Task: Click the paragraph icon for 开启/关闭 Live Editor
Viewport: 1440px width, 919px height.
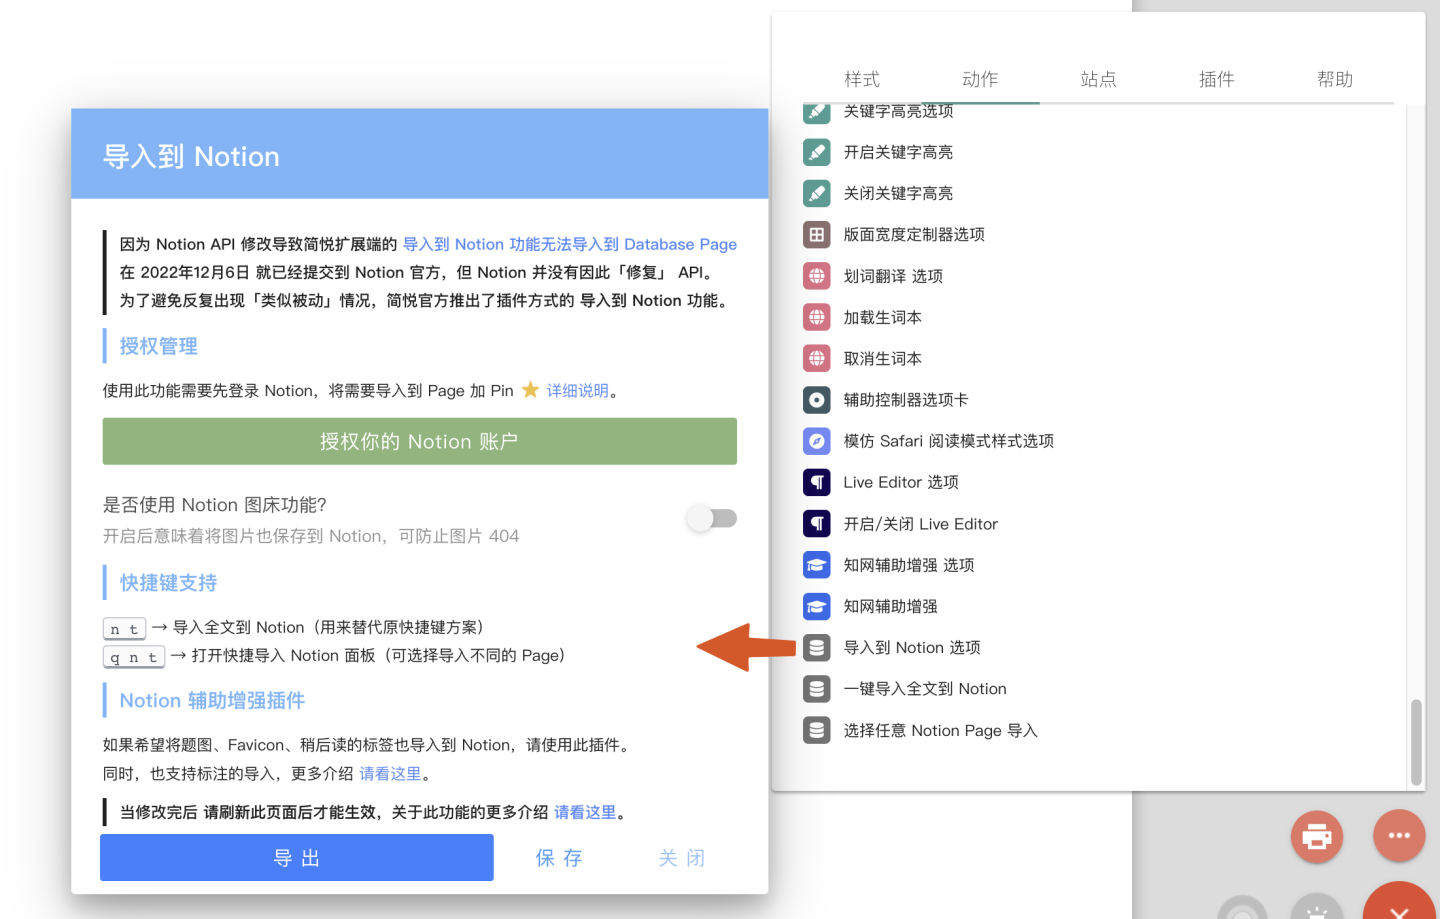Action: (x=817, y=524)
